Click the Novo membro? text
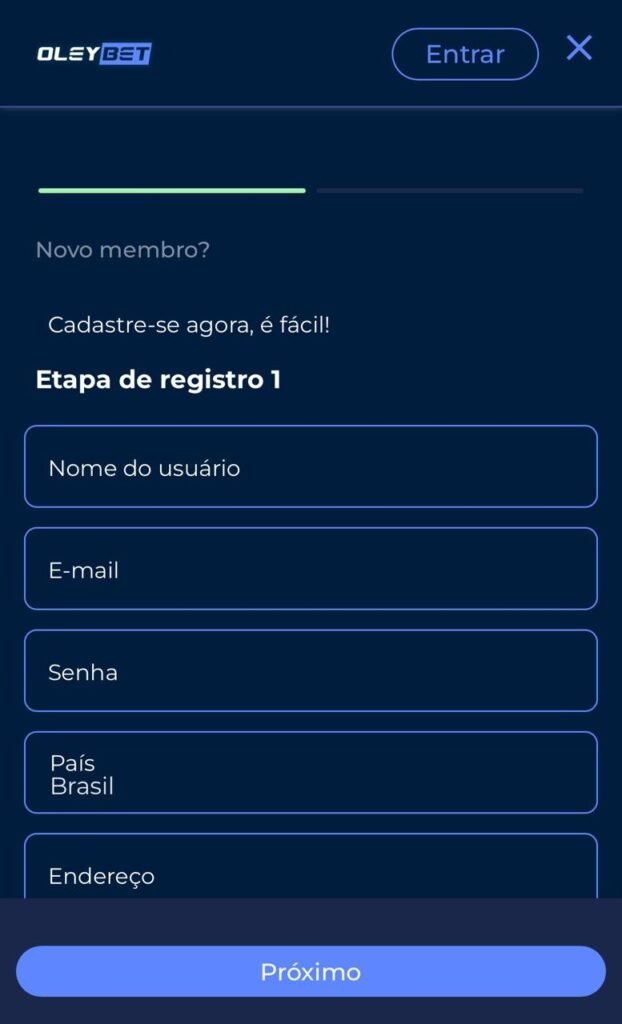The image size is (622, 1024). [123, 250]
